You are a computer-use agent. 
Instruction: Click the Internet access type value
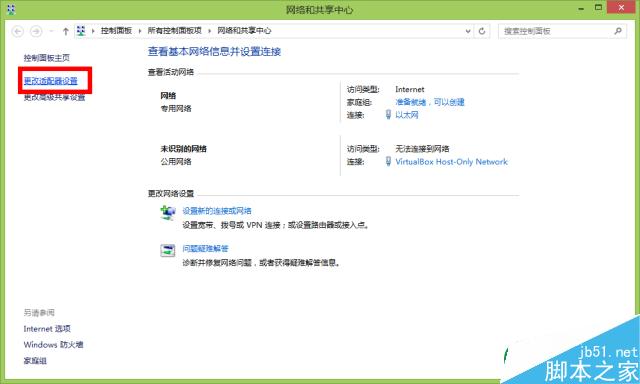pyautogui.click(x=410, y=89)
